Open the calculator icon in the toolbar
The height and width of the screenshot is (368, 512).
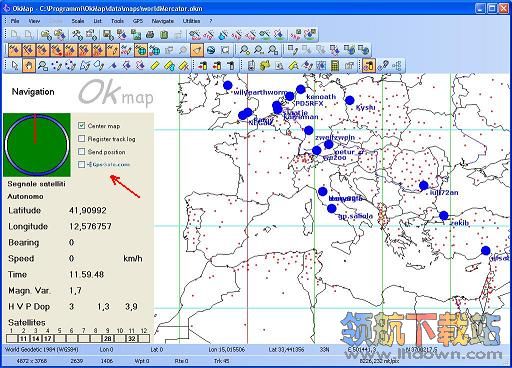point(335,66)
